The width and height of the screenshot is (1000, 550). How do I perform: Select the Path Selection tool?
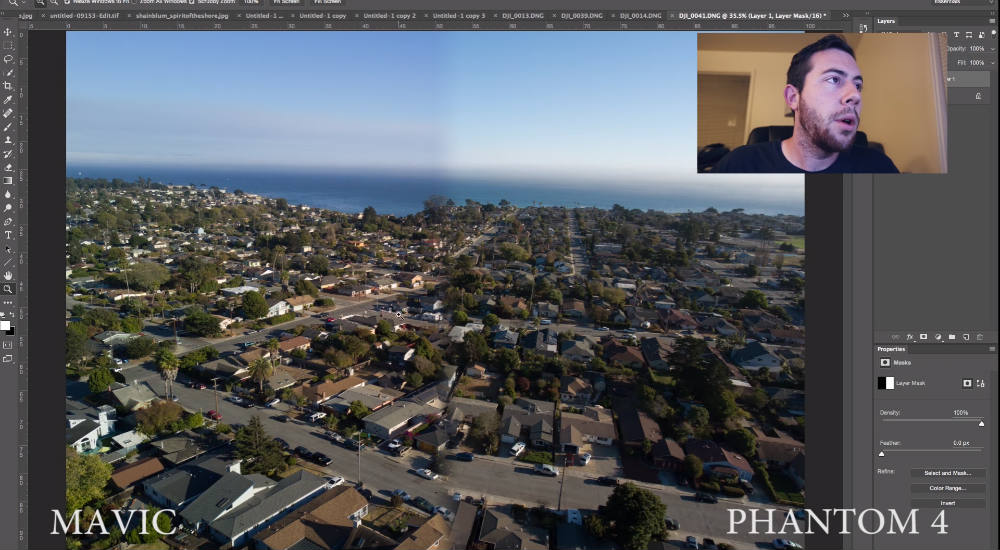pos(8,249)
